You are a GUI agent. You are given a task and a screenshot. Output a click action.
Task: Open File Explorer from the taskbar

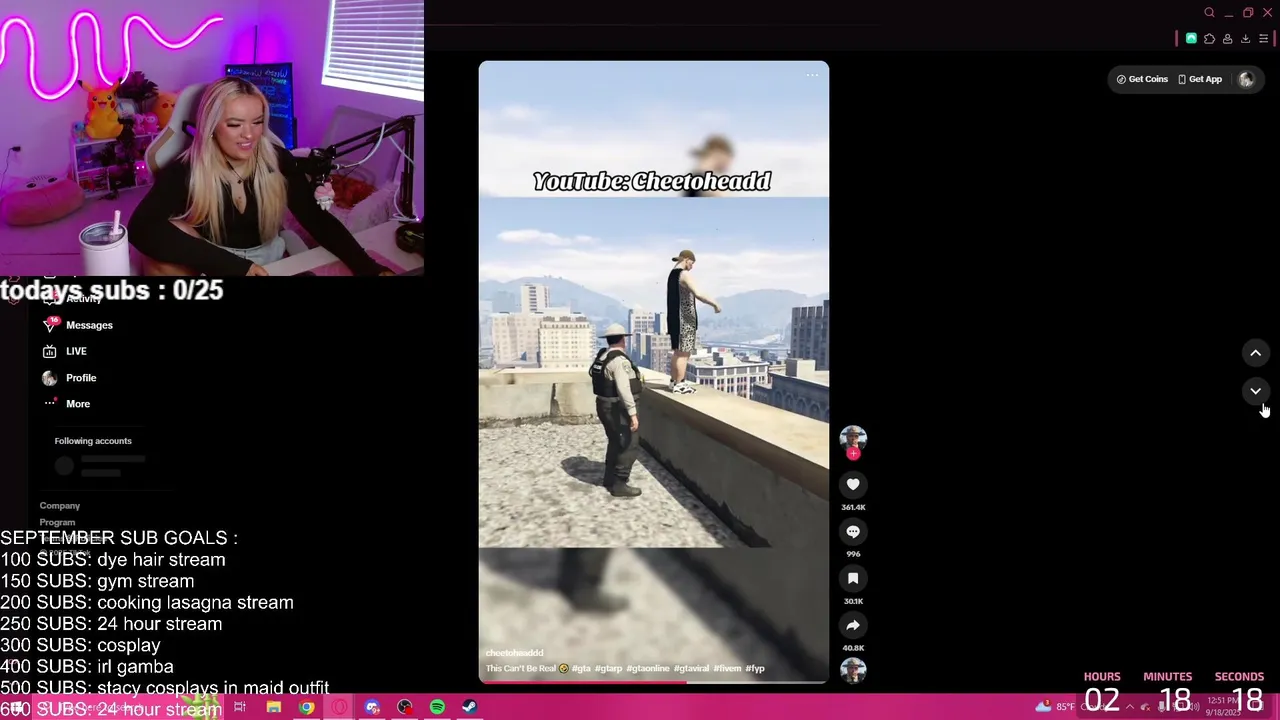pos(273,708)
